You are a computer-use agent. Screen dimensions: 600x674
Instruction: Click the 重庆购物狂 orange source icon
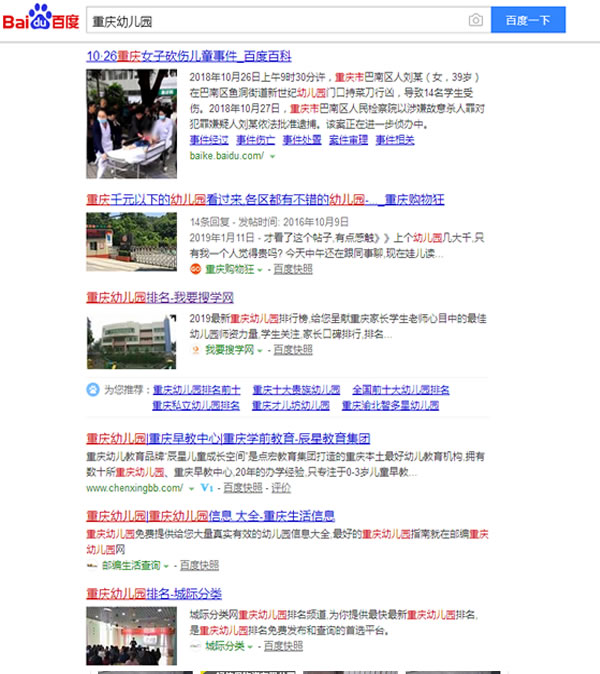[196, 269]
